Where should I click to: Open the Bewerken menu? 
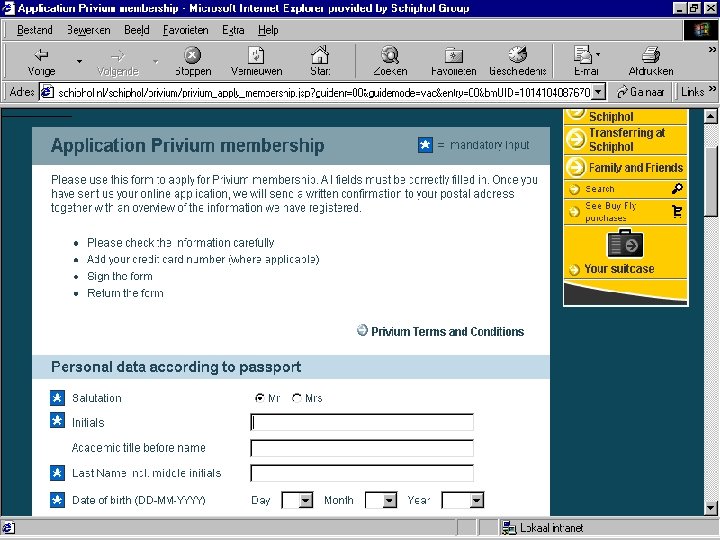click(x=89, y=30)
